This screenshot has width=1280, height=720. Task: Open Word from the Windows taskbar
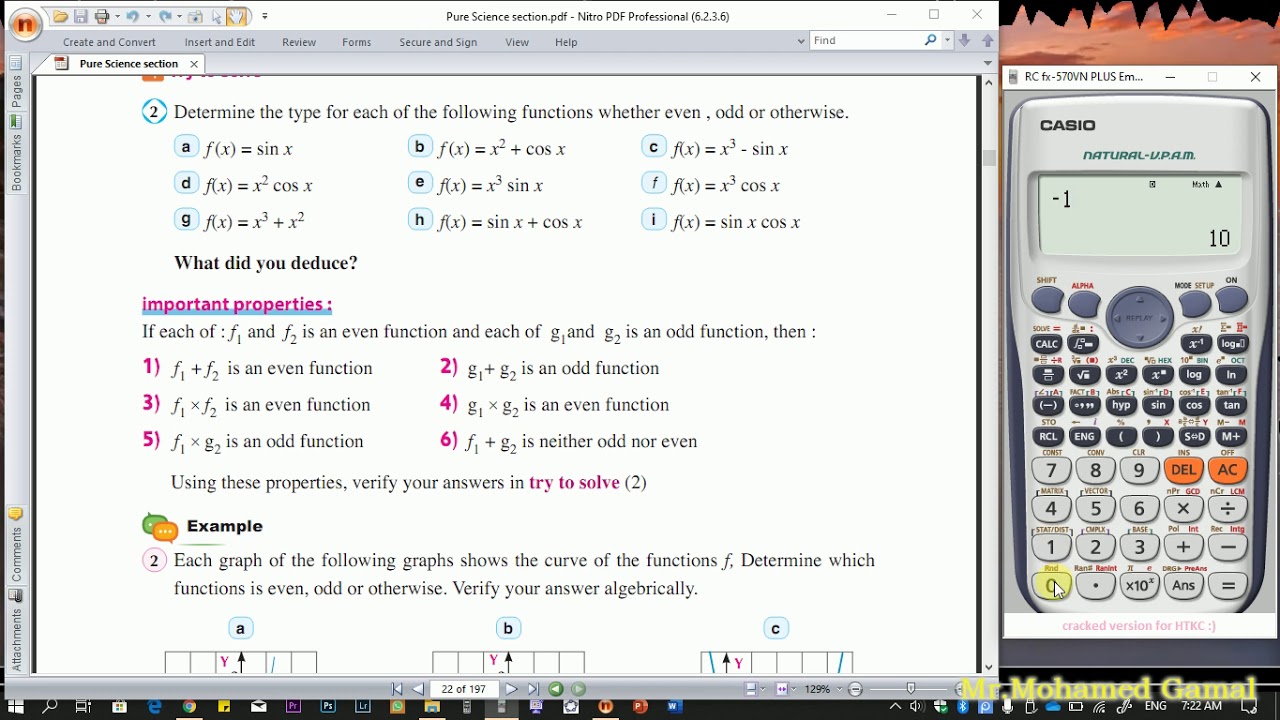[x=673, y=707]
